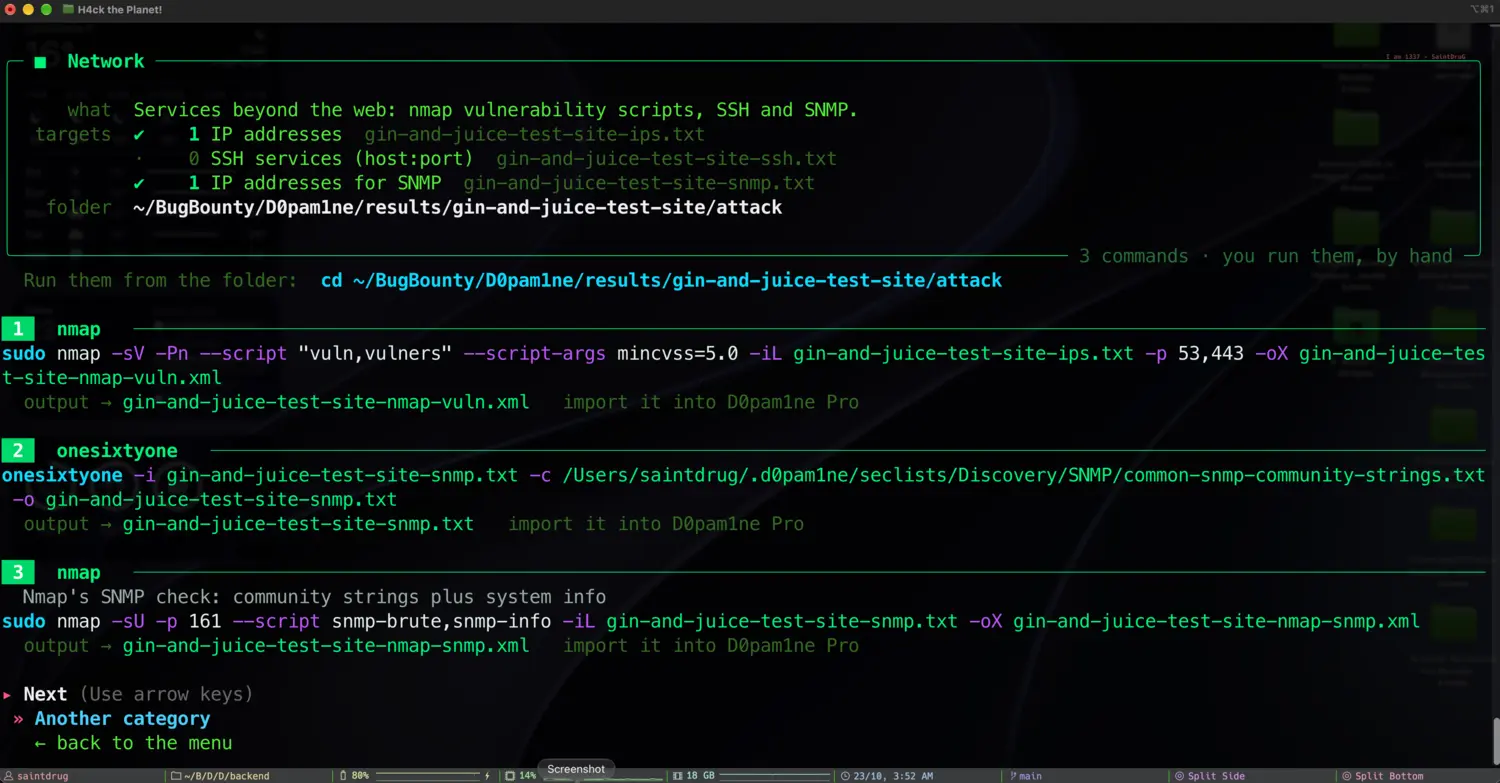Click the terminal scrollbar thumb on the right edge
This screenshot has height=783, width=1500.
(x=1496, y=742)
